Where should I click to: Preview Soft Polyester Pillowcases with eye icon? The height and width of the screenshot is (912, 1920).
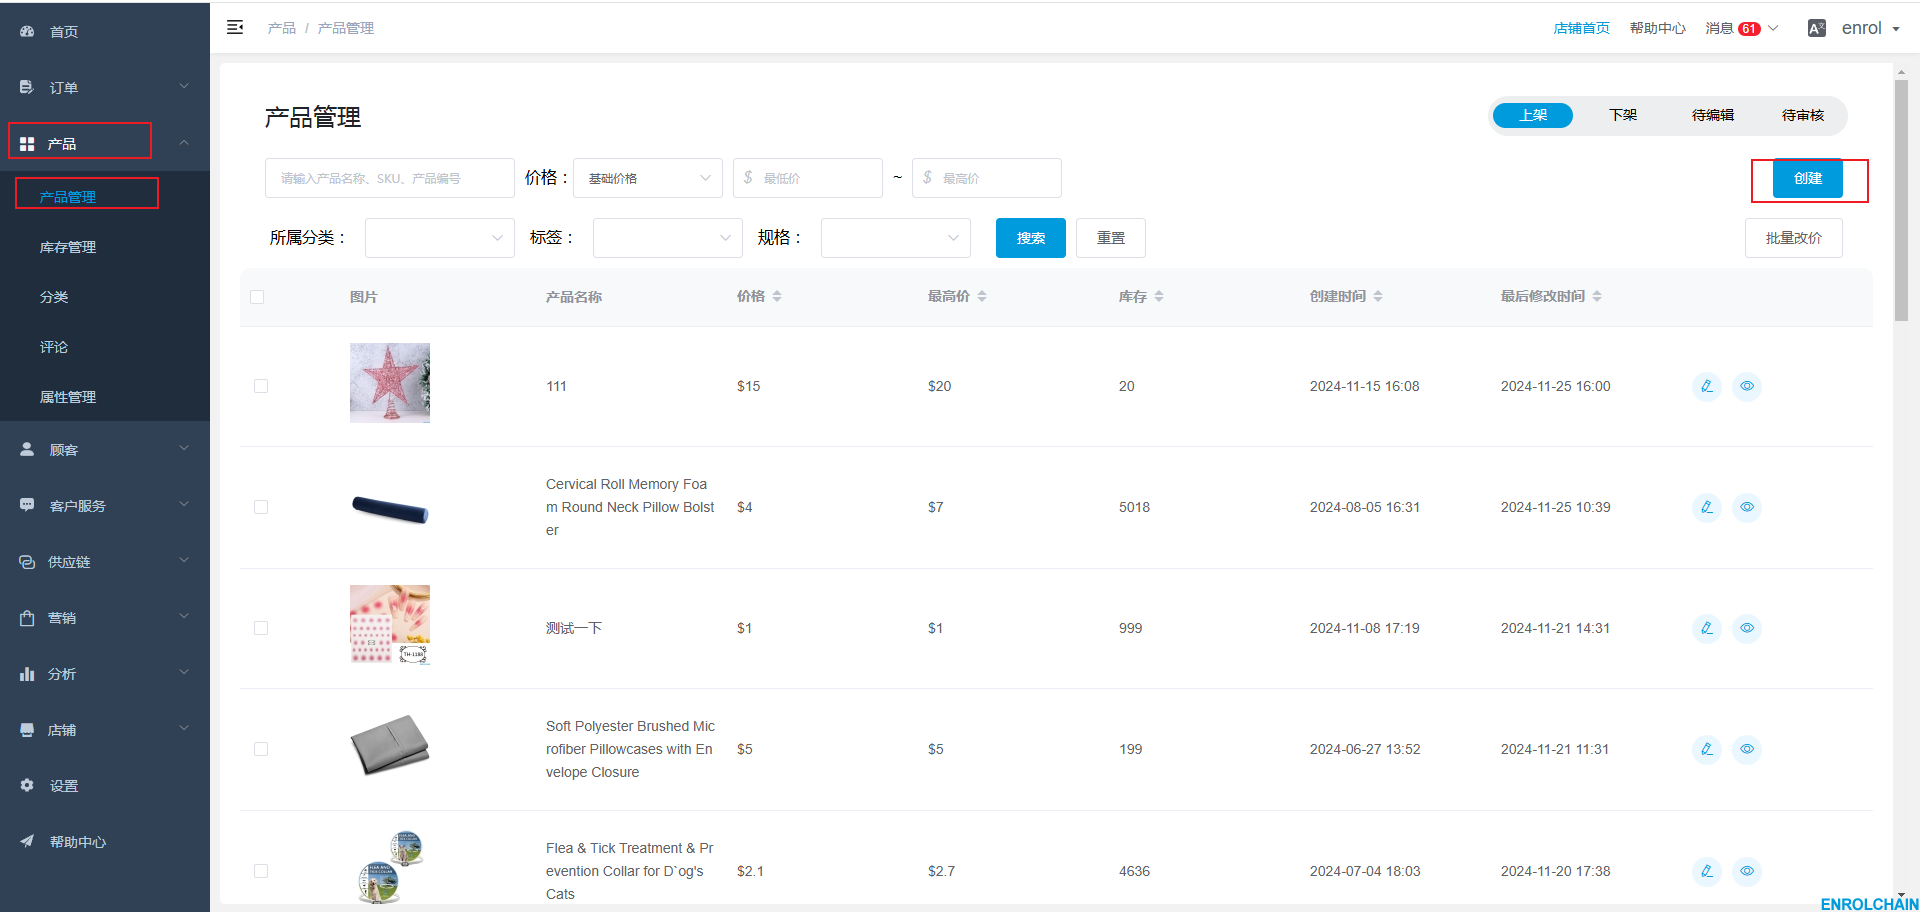coord(1747,749)
